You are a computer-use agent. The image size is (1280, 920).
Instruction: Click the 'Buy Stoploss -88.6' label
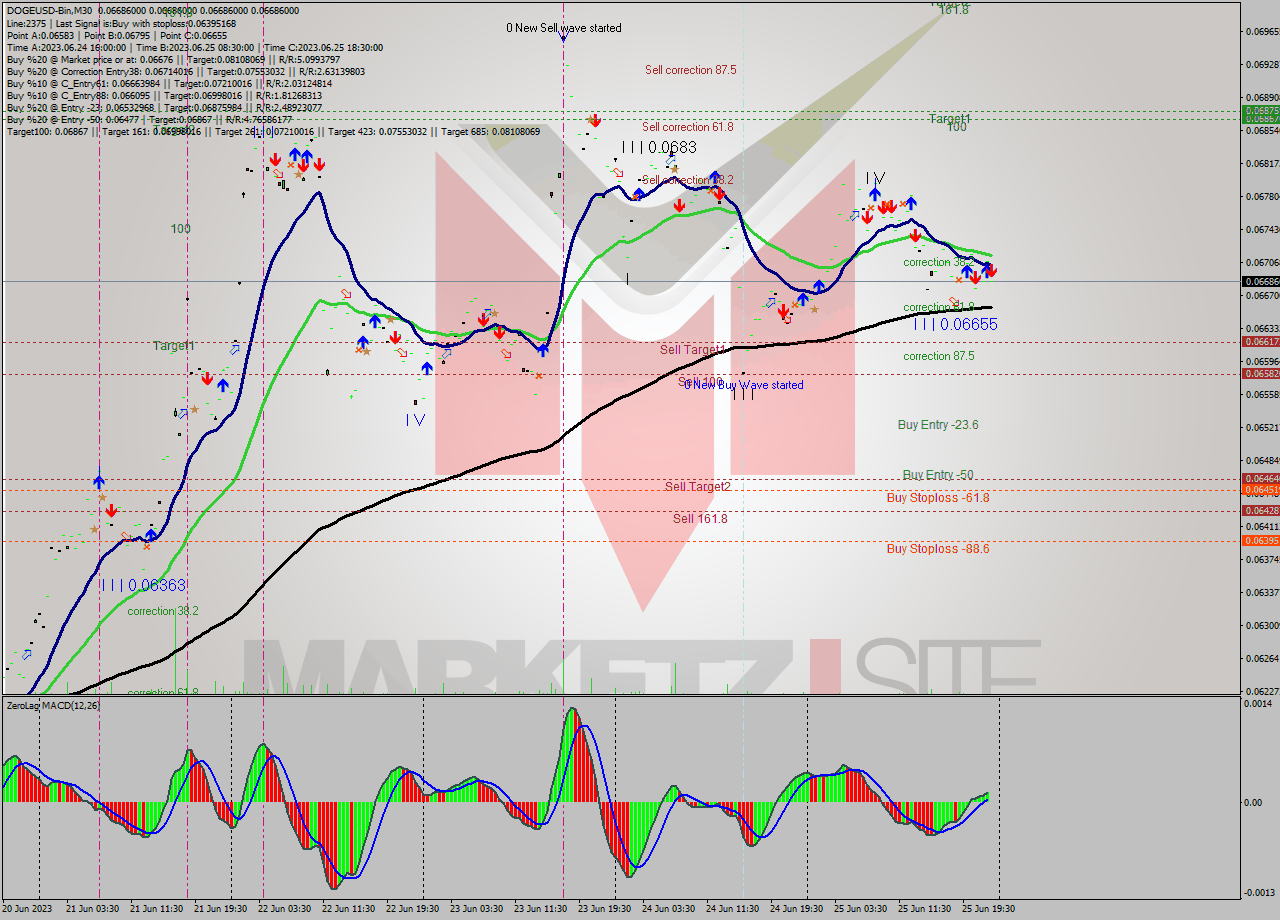coord(938,549)
